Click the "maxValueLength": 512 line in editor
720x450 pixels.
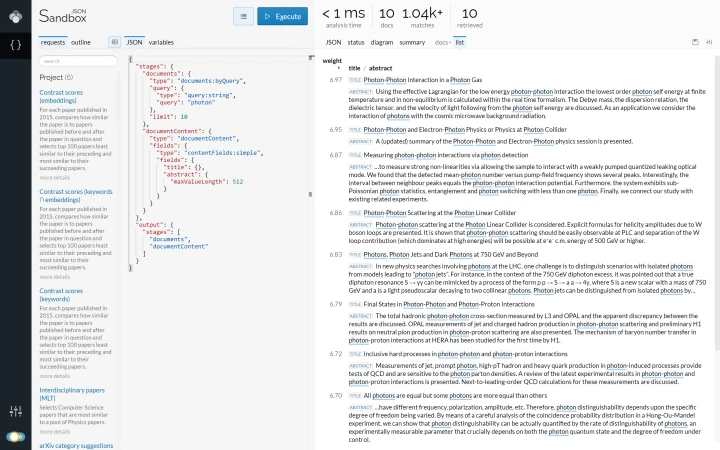tap(207, 182)
